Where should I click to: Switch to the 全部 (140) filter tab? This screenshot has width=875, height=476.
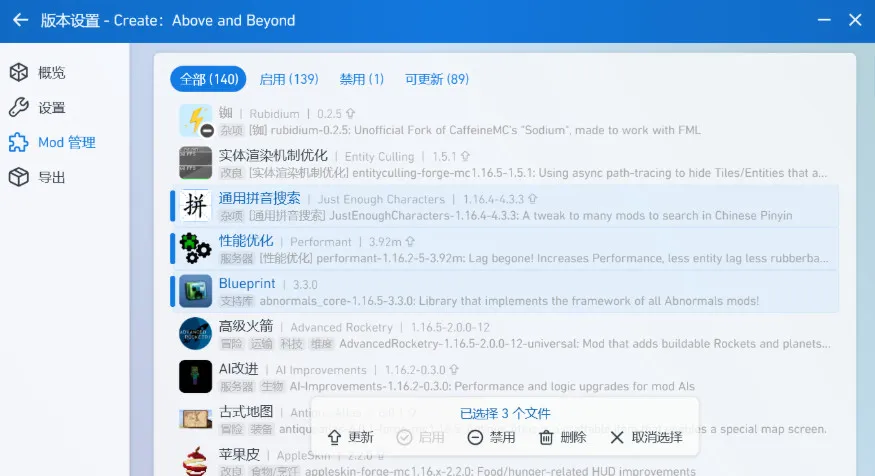pyautogui.click(x=209, y=79)
